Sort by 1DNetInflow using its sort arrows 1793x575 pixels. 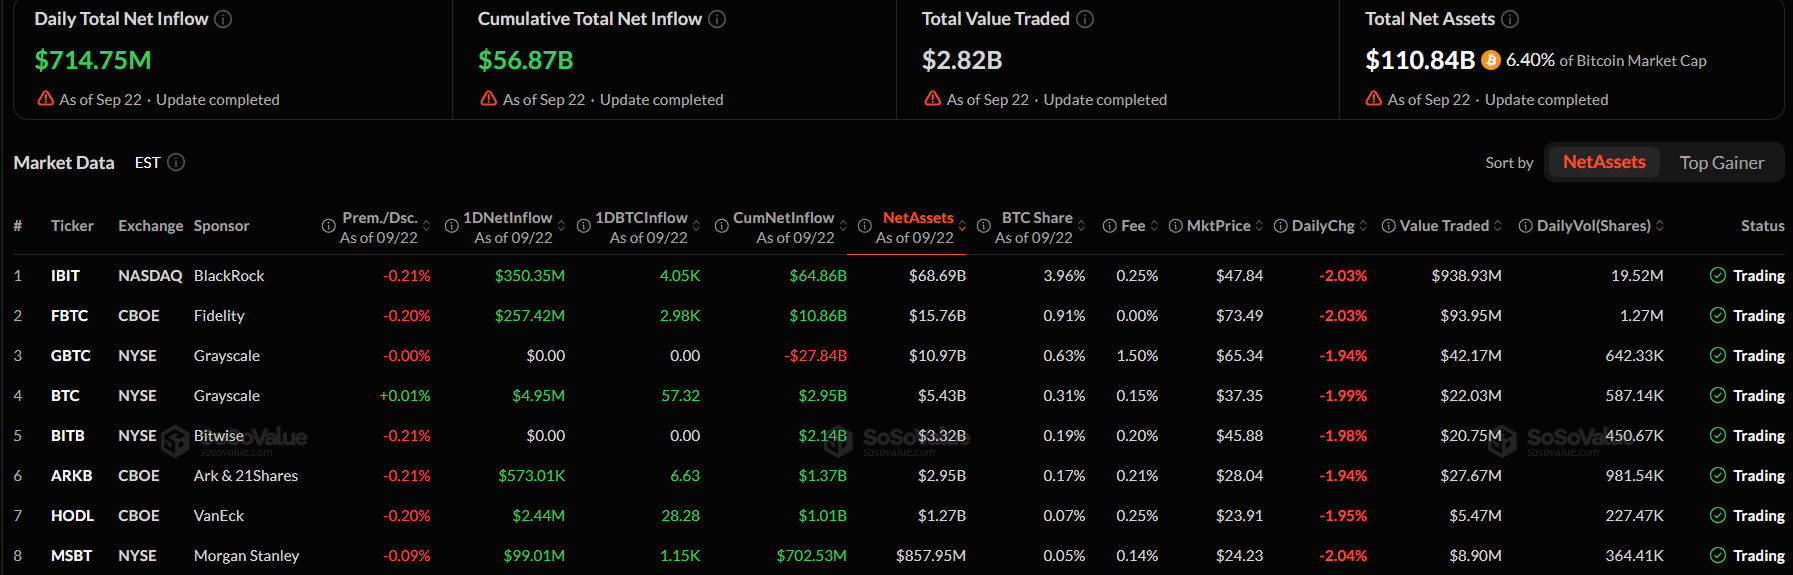point(562,226)
